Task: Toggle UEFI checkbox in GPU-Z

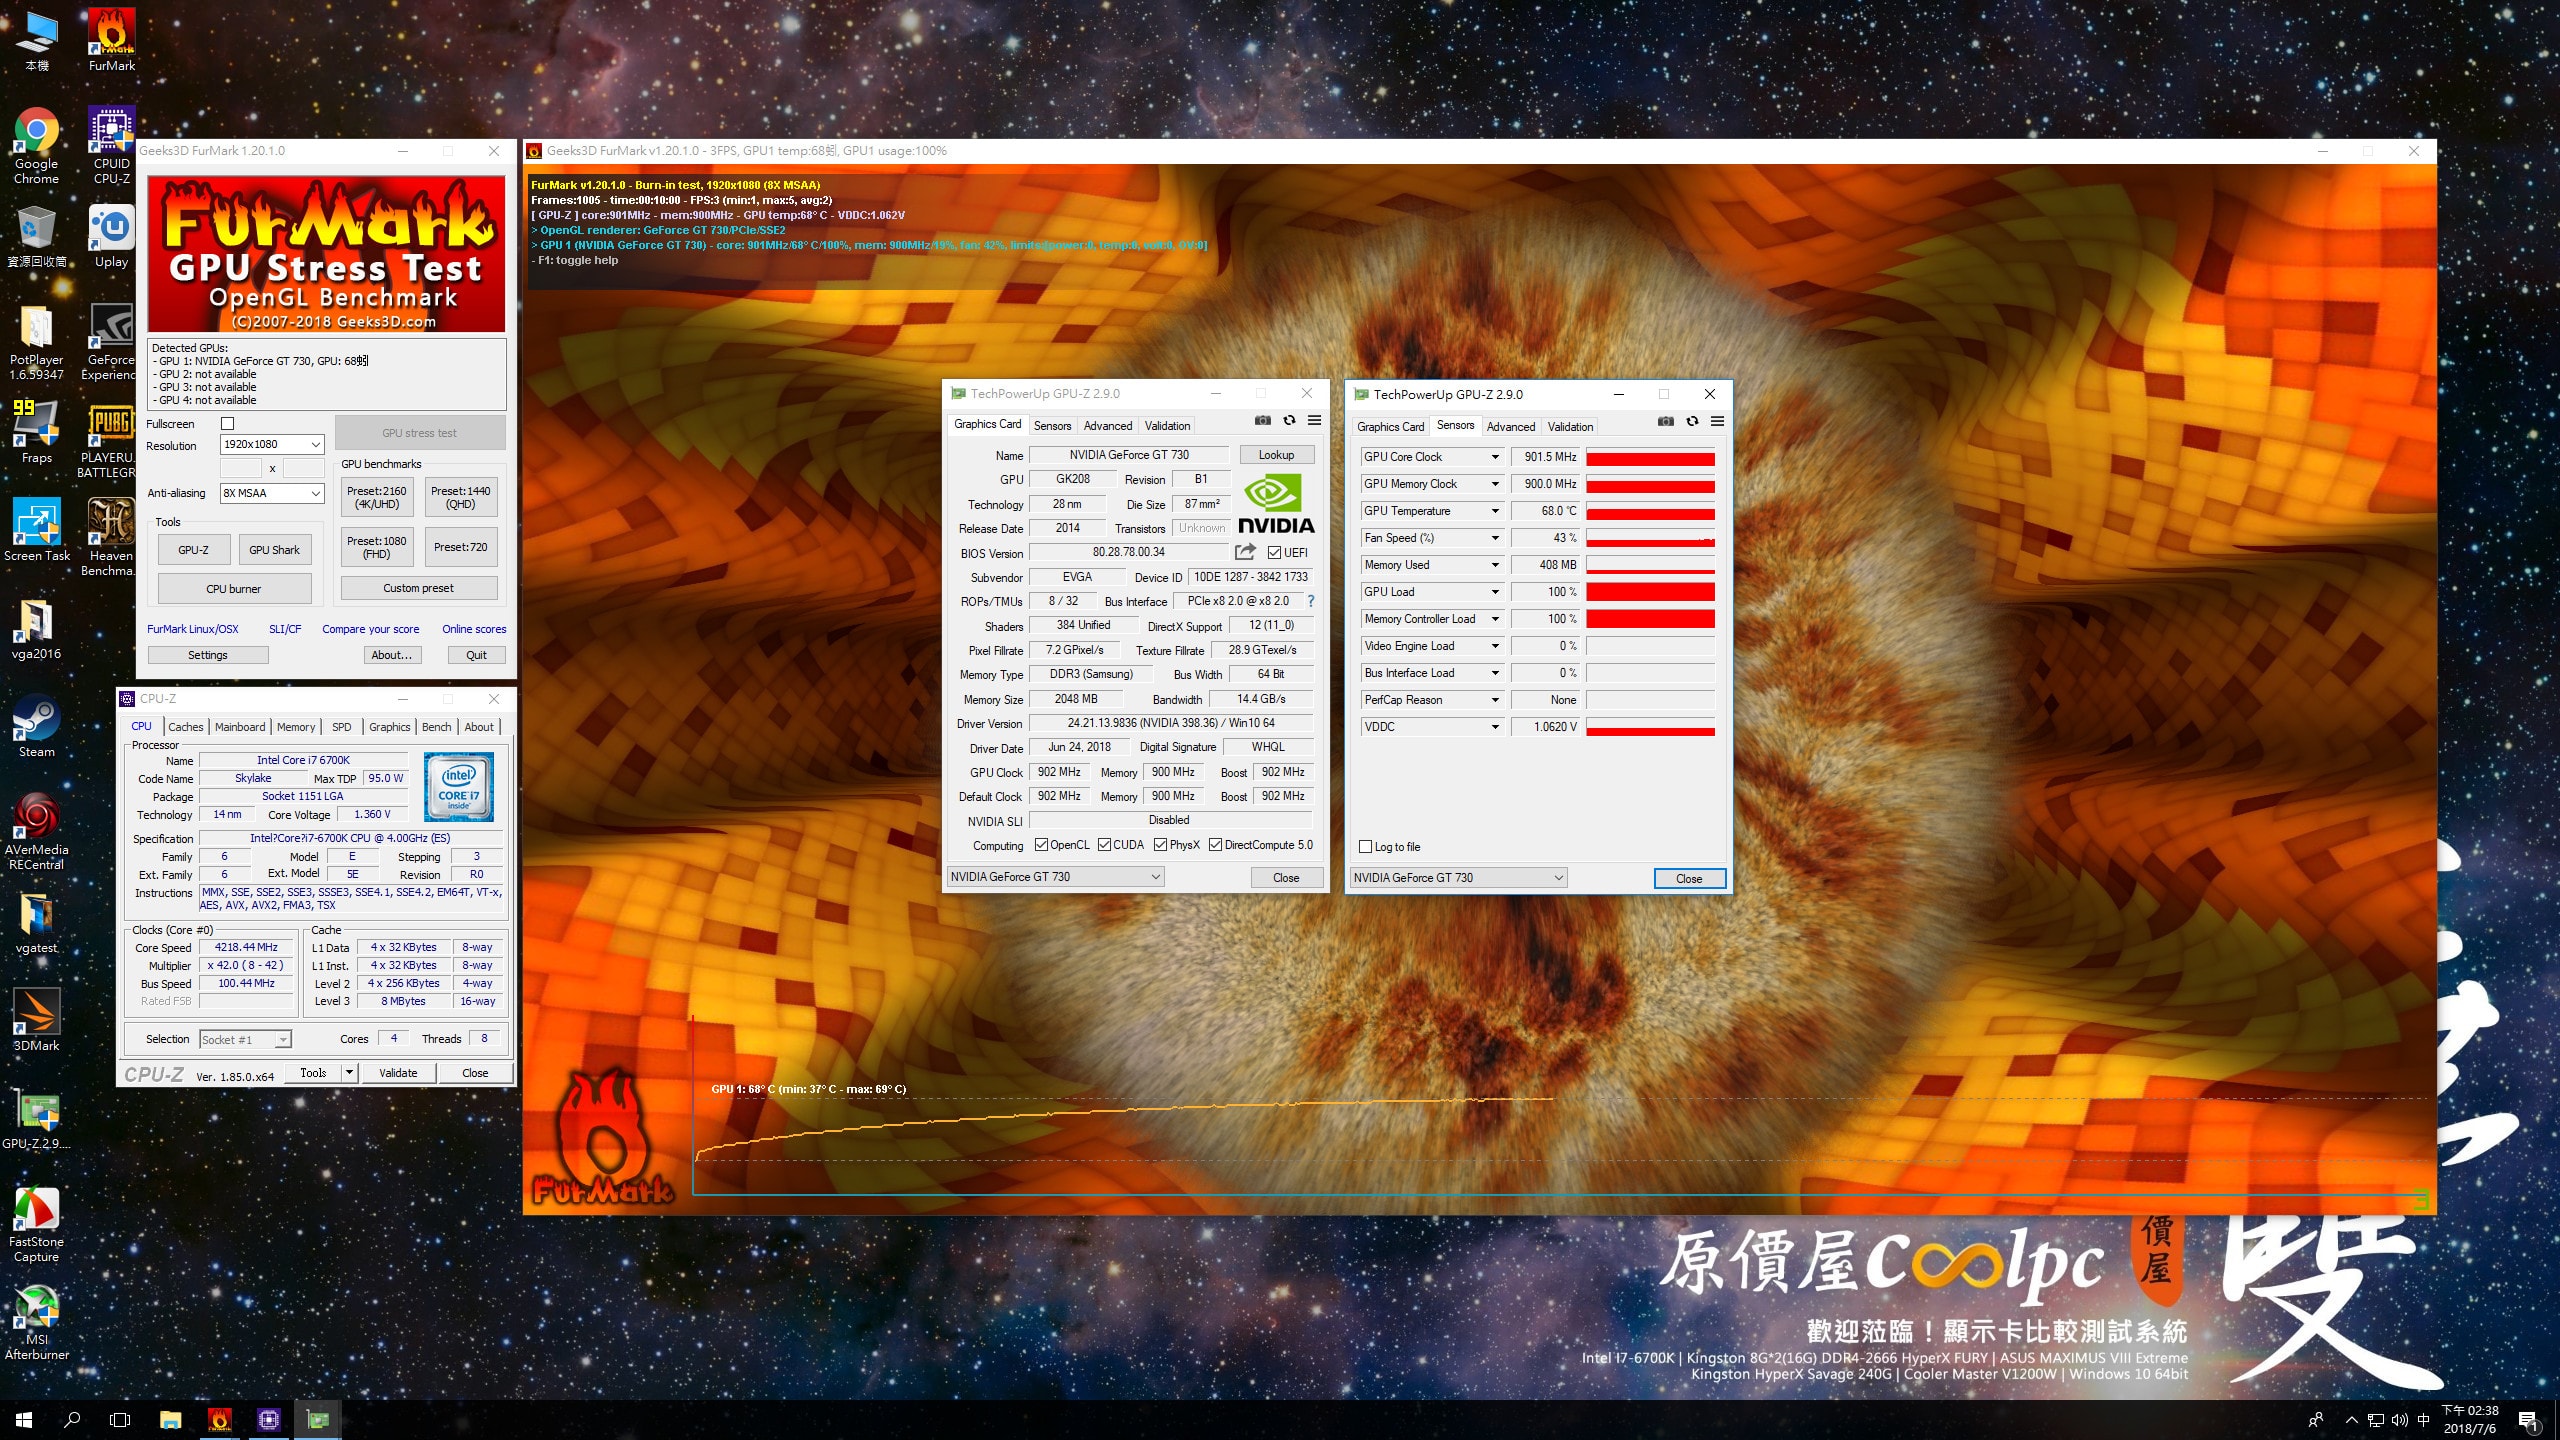Action: tap(1274, 552)
